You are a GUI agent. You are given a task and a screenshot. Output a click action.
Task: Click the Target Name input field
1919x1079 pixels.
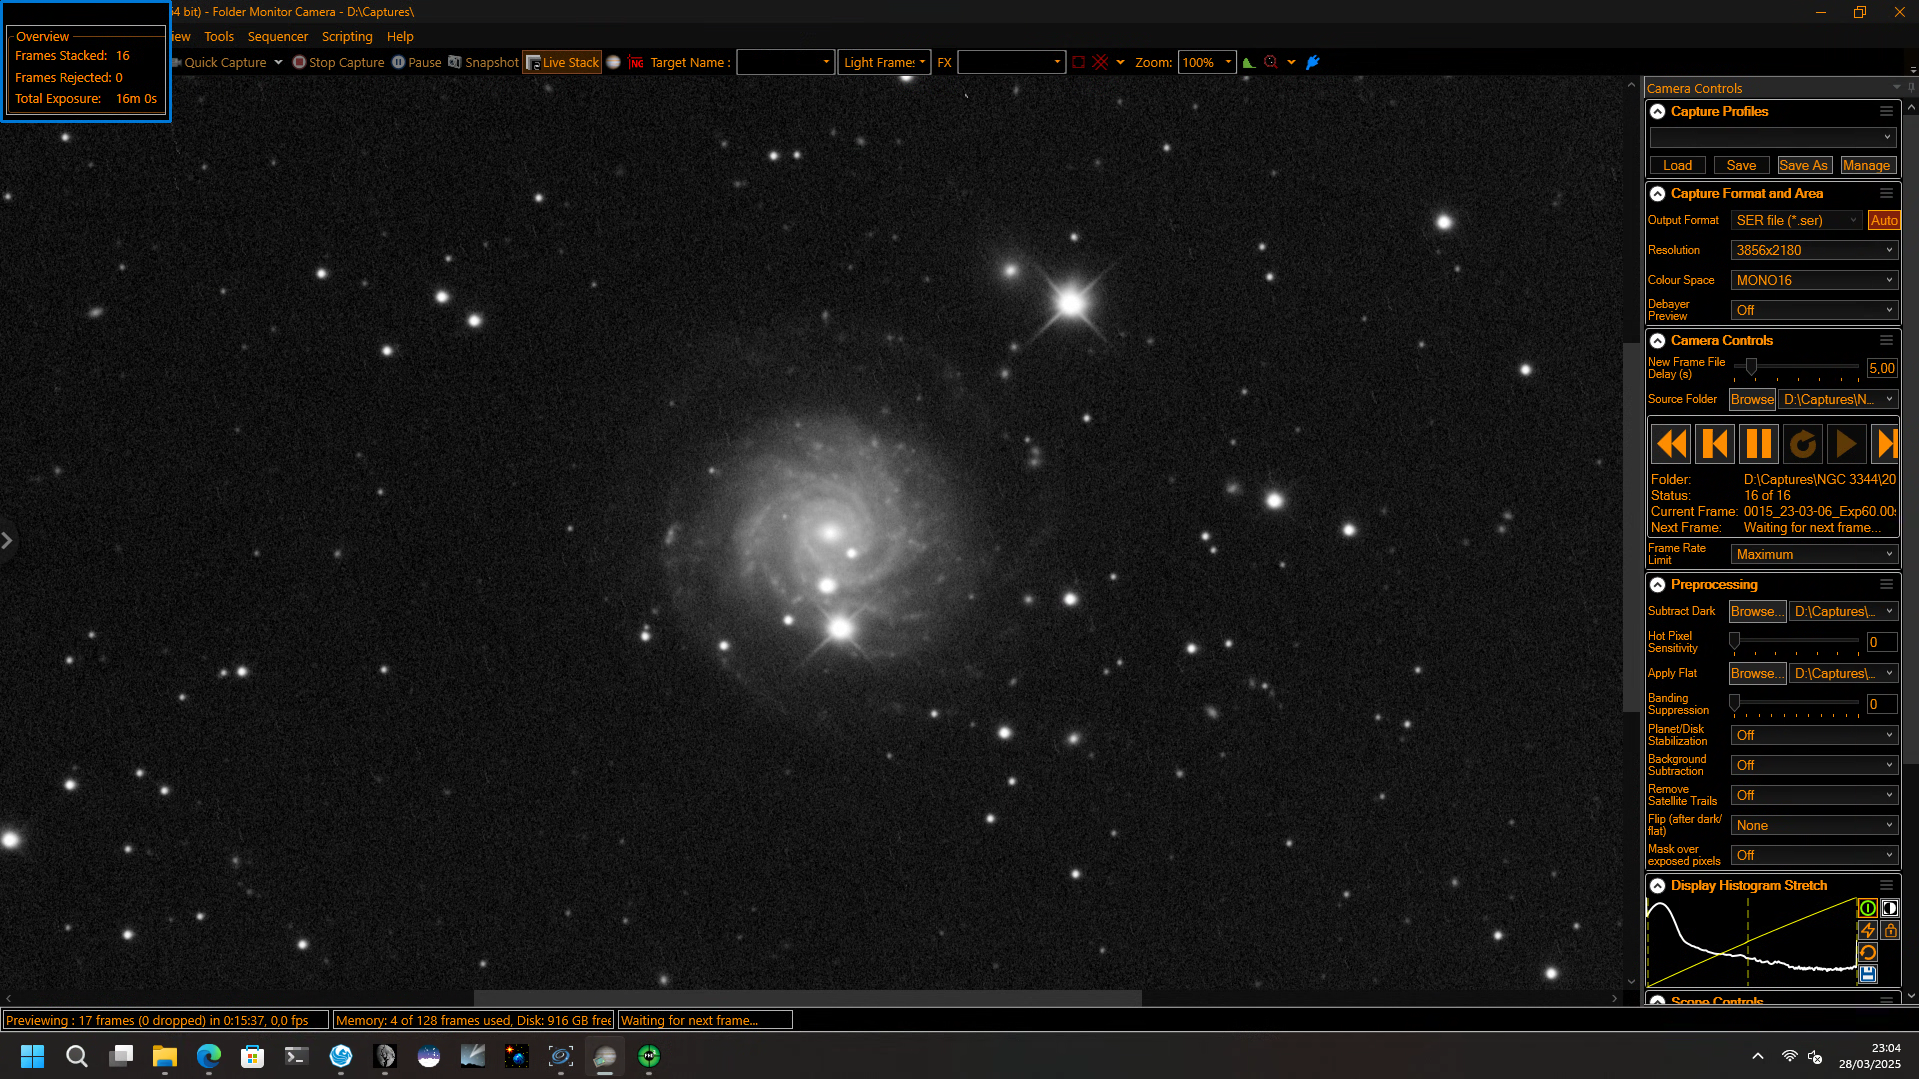785,62
